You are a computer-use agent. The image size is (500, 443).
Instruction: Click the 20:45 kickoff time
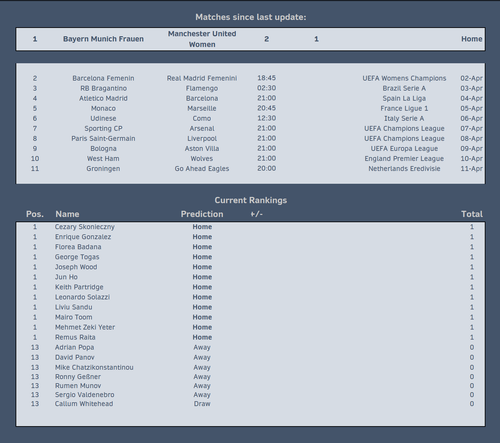coord(266,108)
